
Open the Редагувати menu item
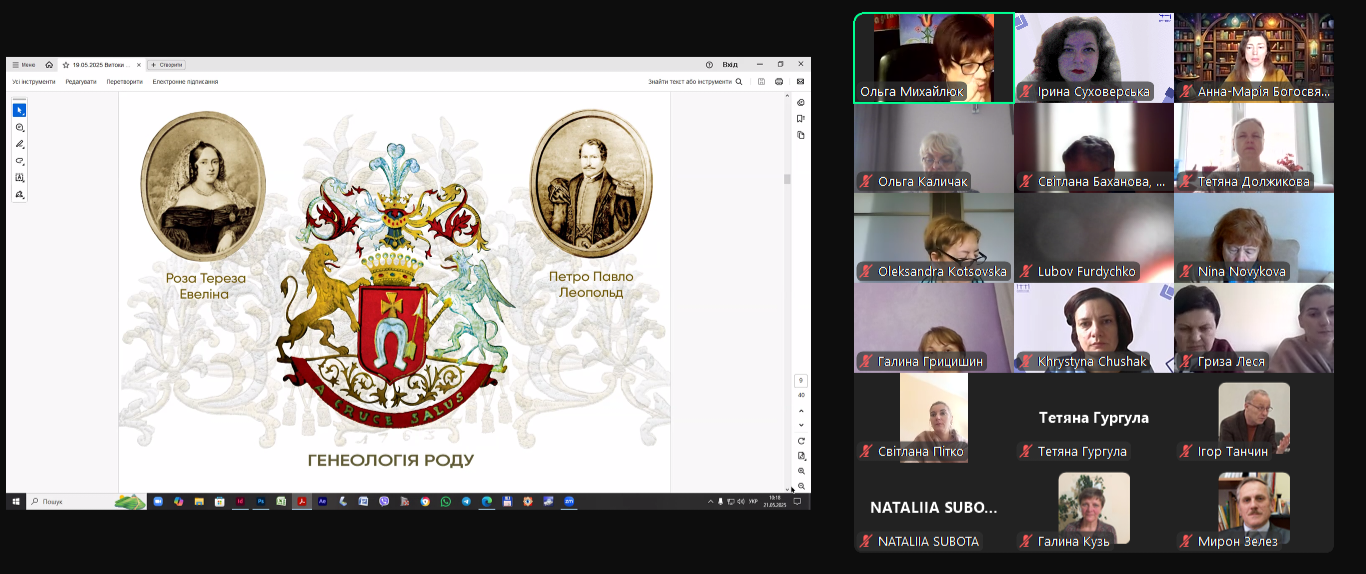[x=81, y=82]
